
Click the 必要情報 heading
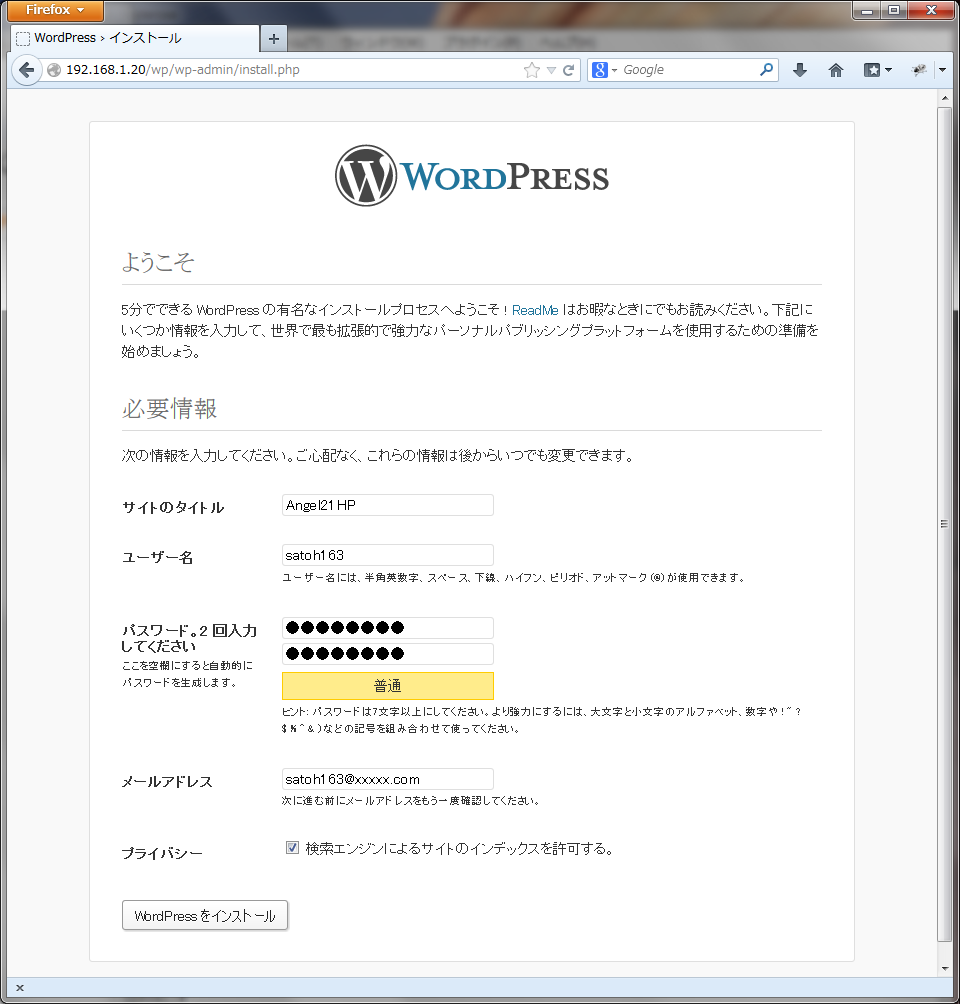coord(170,409)
